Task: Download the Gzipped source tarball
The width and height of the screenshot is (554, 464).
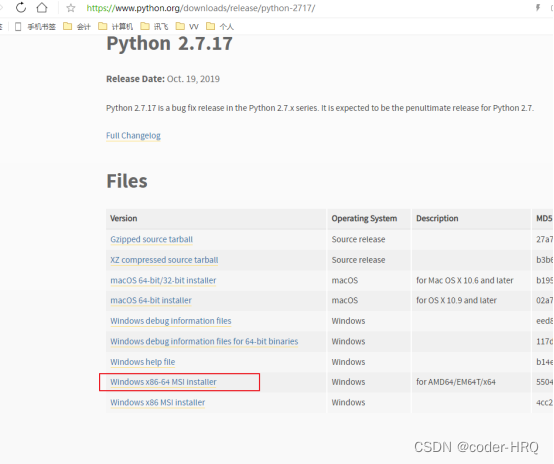Action: pyautogui.click(x=152, y=239)
